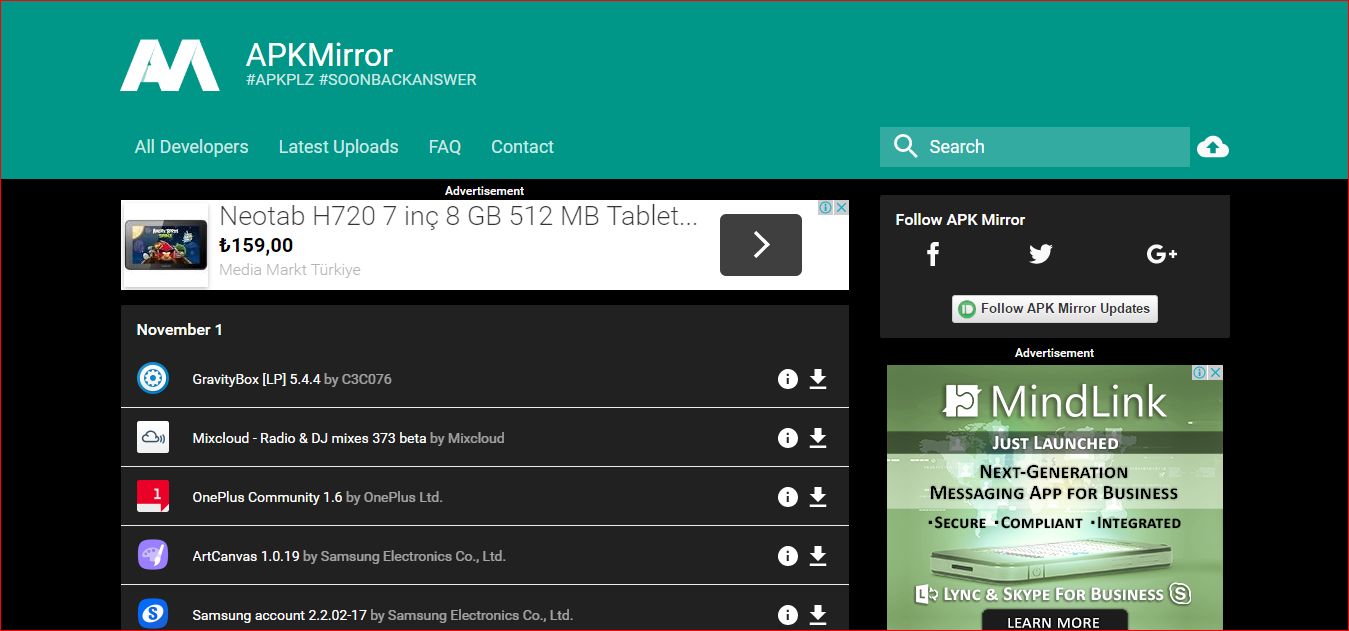The height and width of the screenshot is (631, 1349).
Task: Click the APKMirror site title
Action: click(319, 54)
